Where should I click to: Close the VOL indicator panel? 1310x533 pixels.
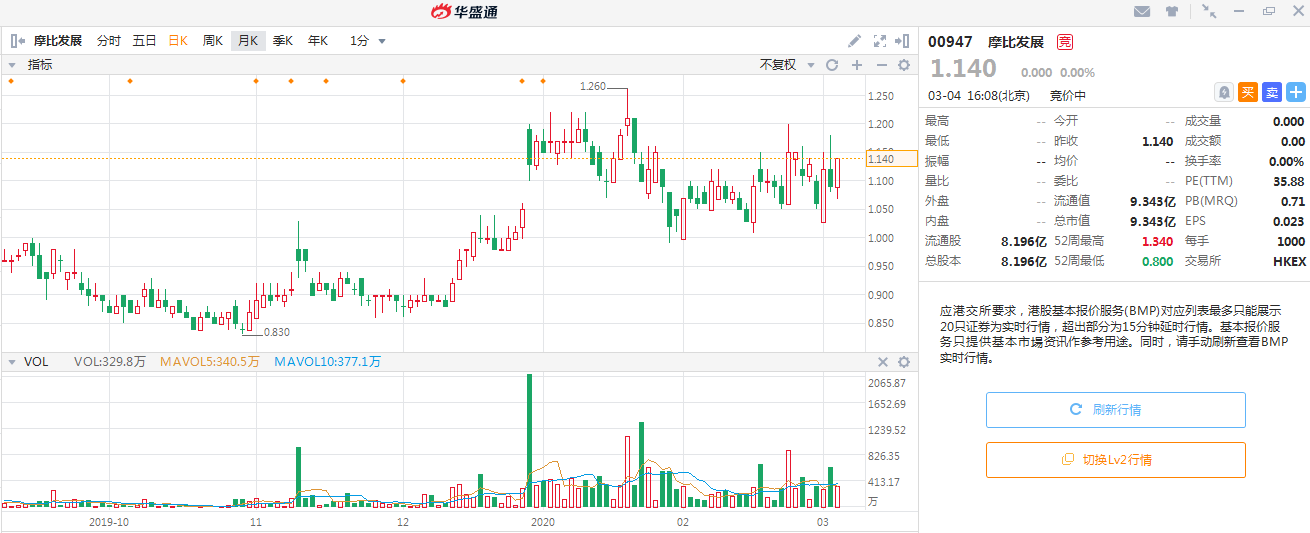pyautogui.click(x=883, y=362)
